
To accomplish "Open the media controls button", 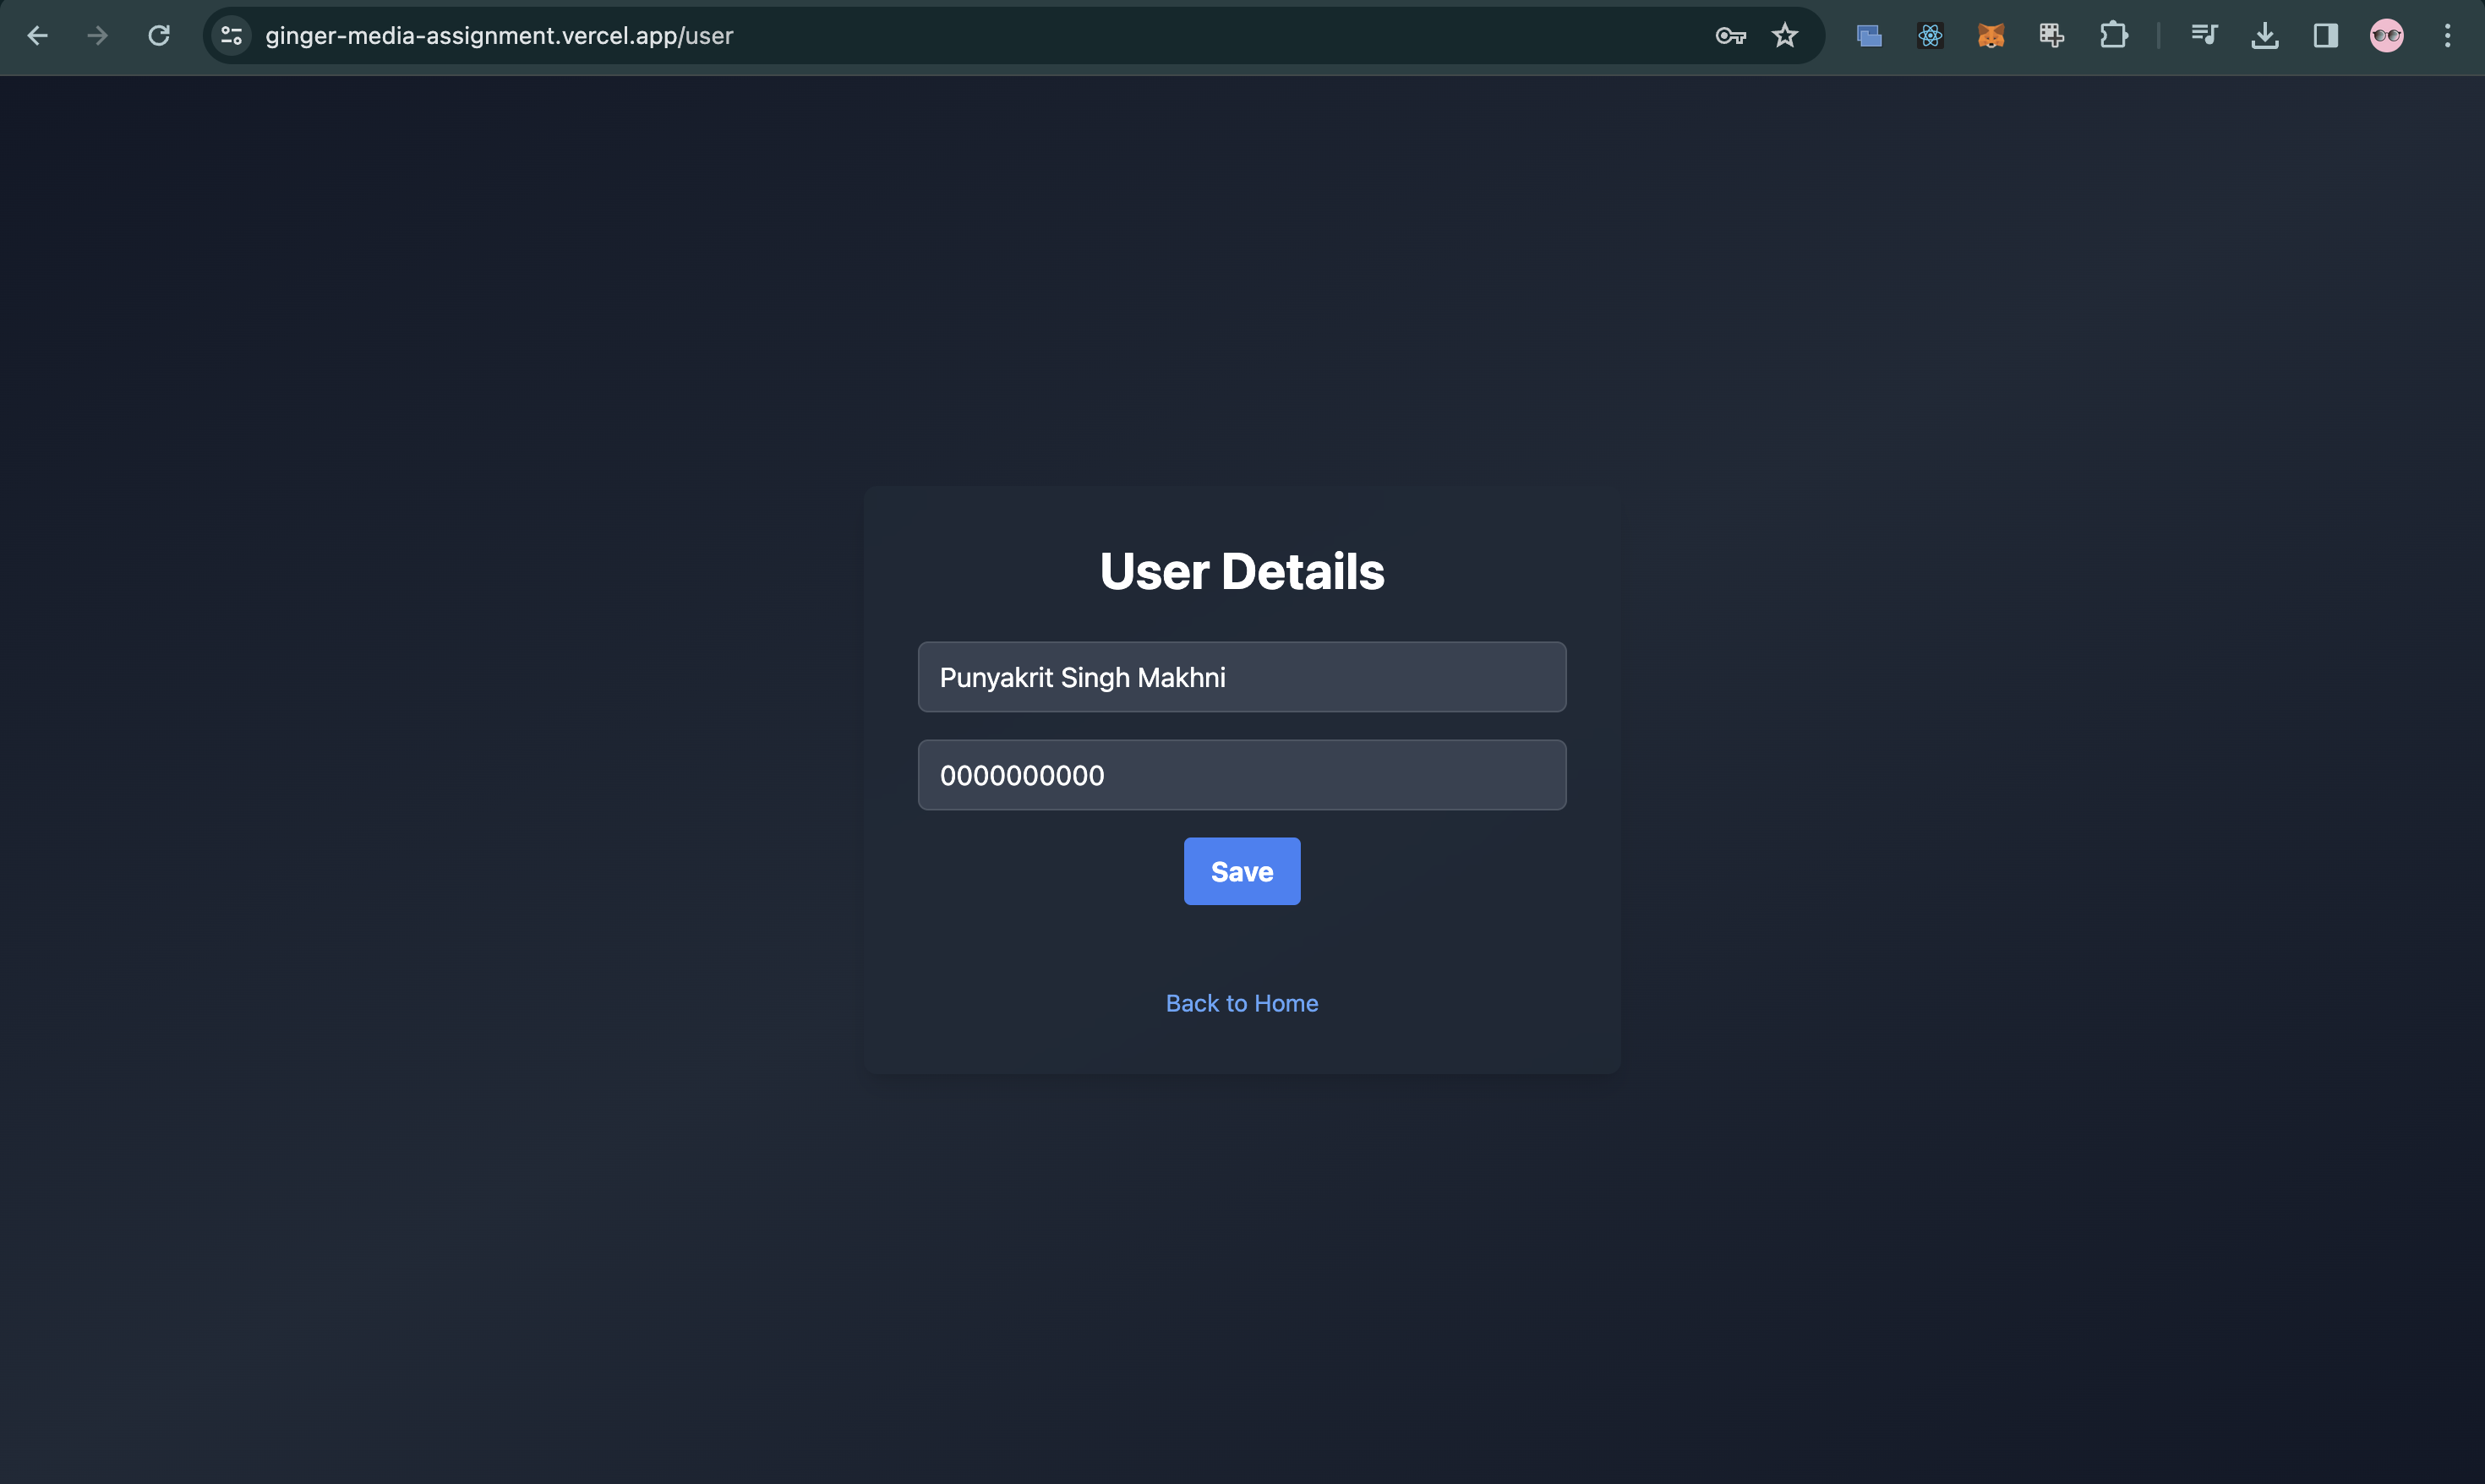I will coord(2204,36).
